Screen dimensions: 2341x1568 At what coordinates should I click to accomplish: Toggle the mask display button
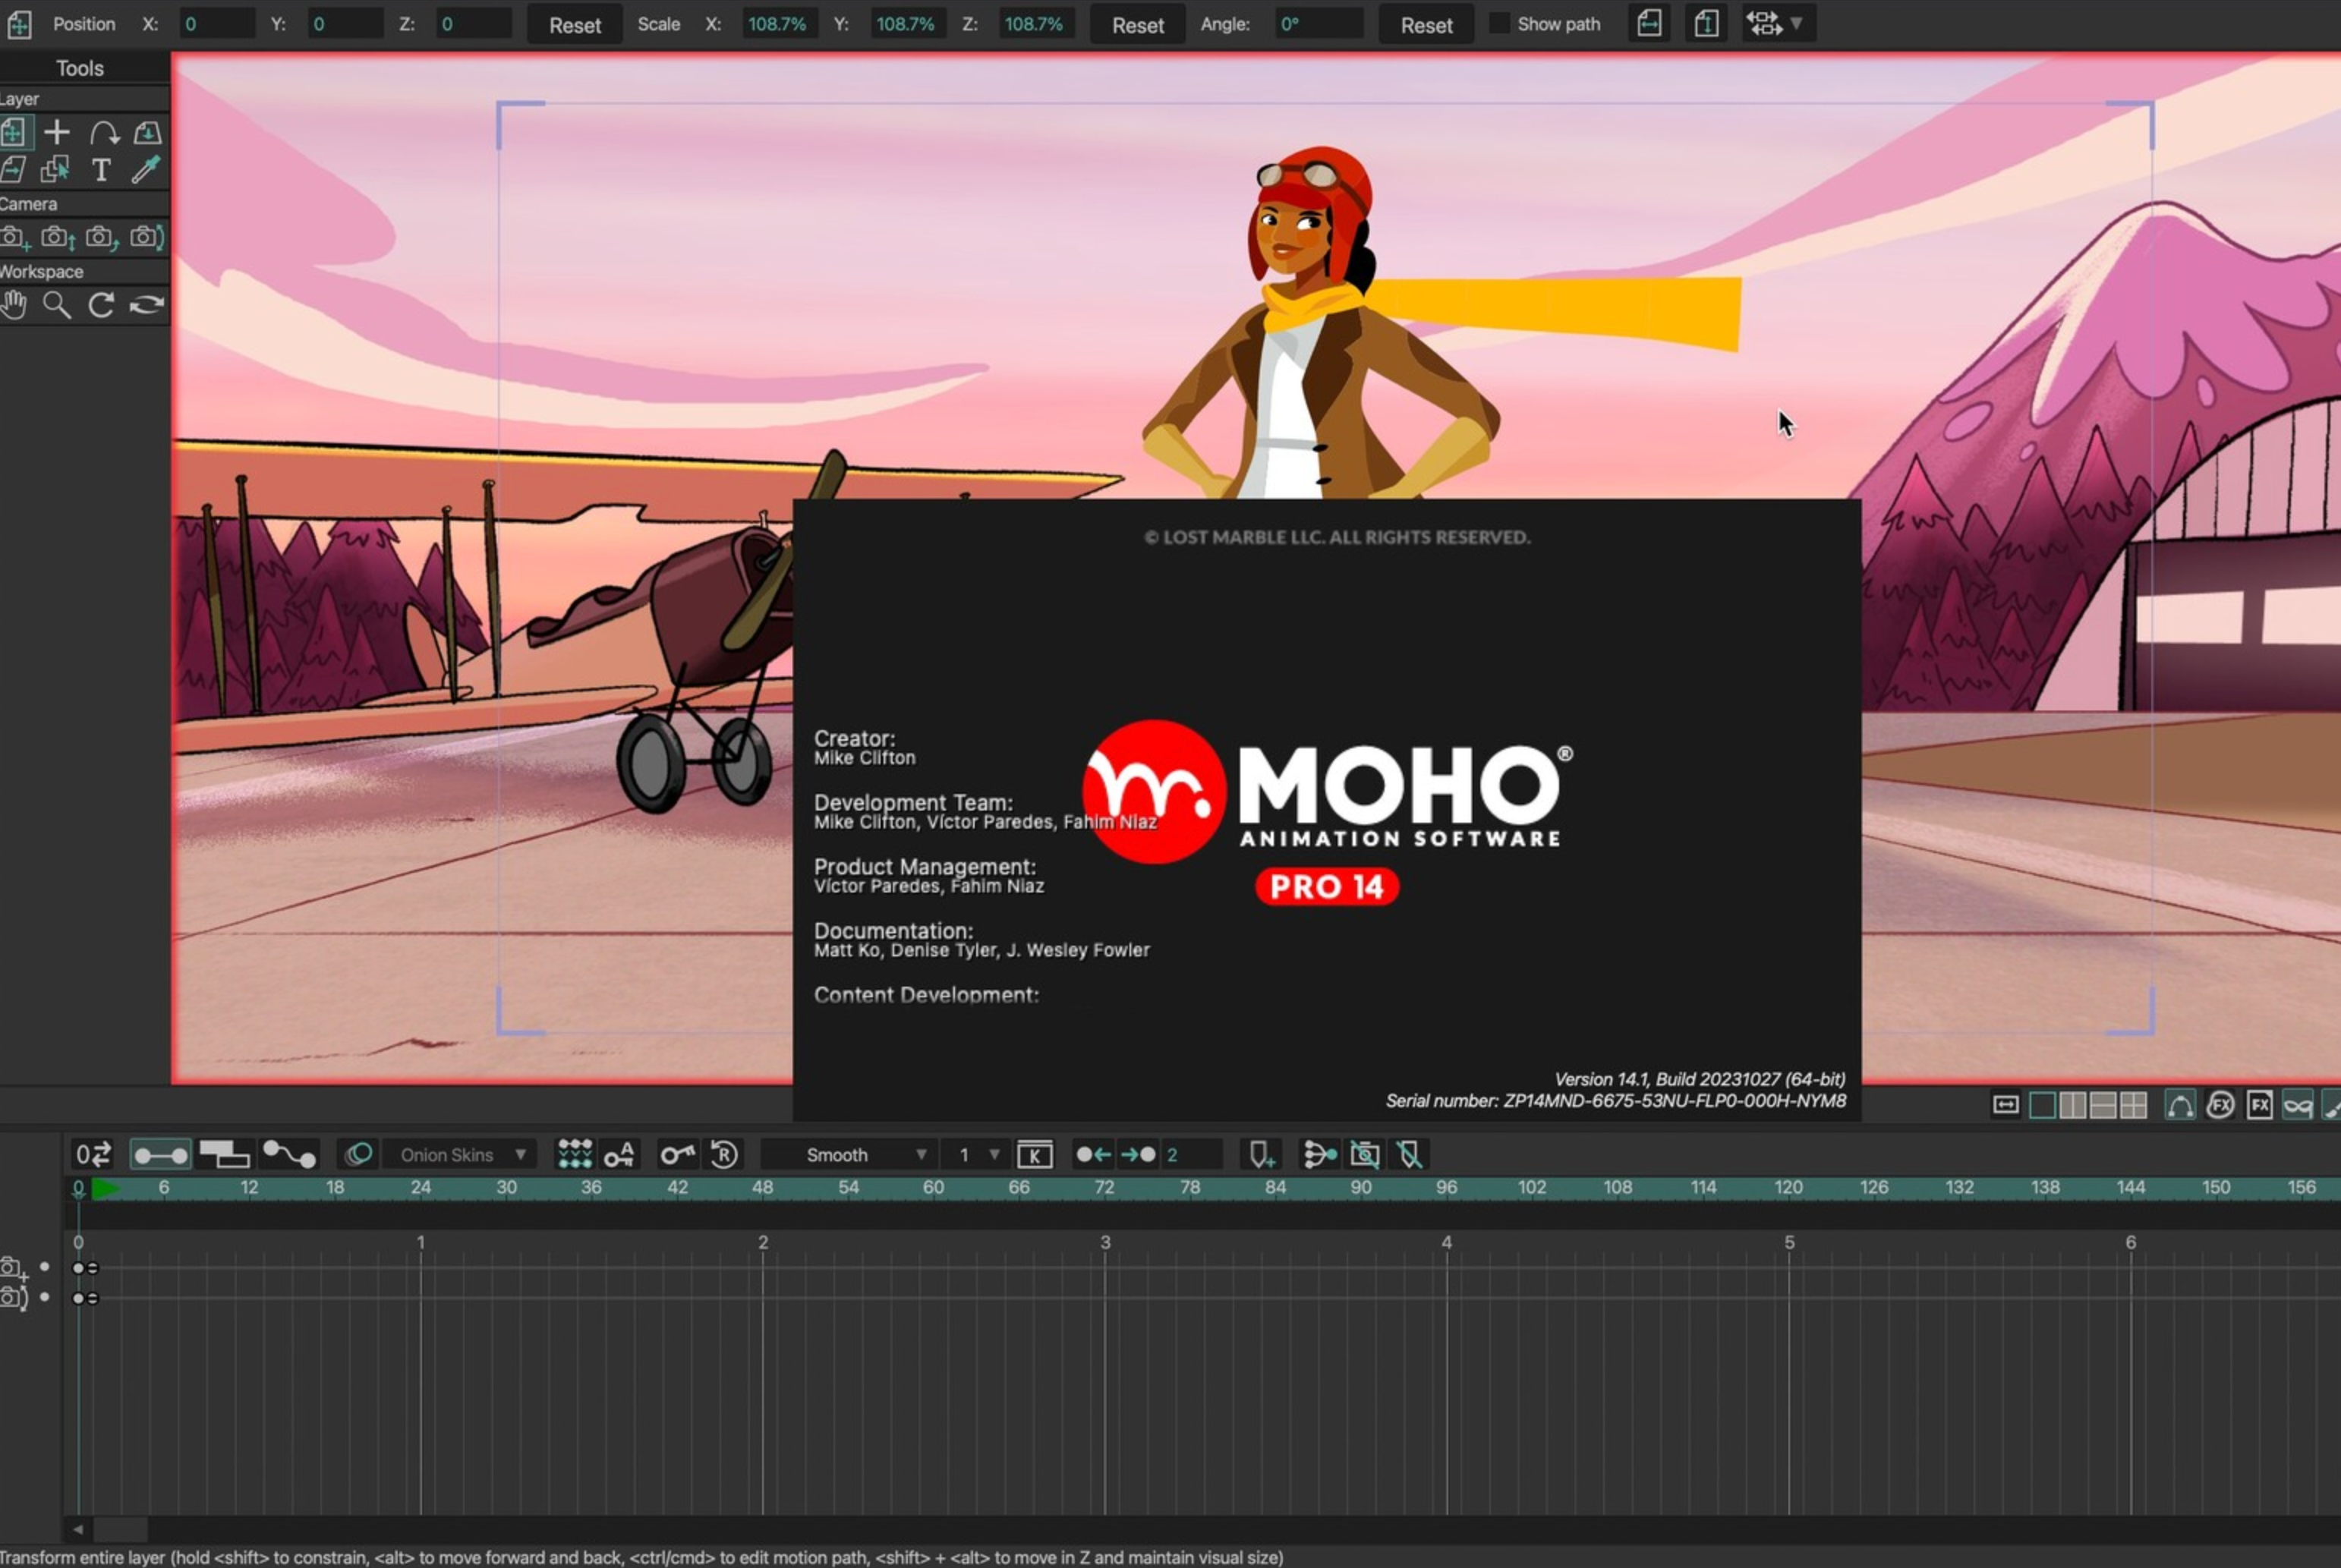tap(2298, 1105)
